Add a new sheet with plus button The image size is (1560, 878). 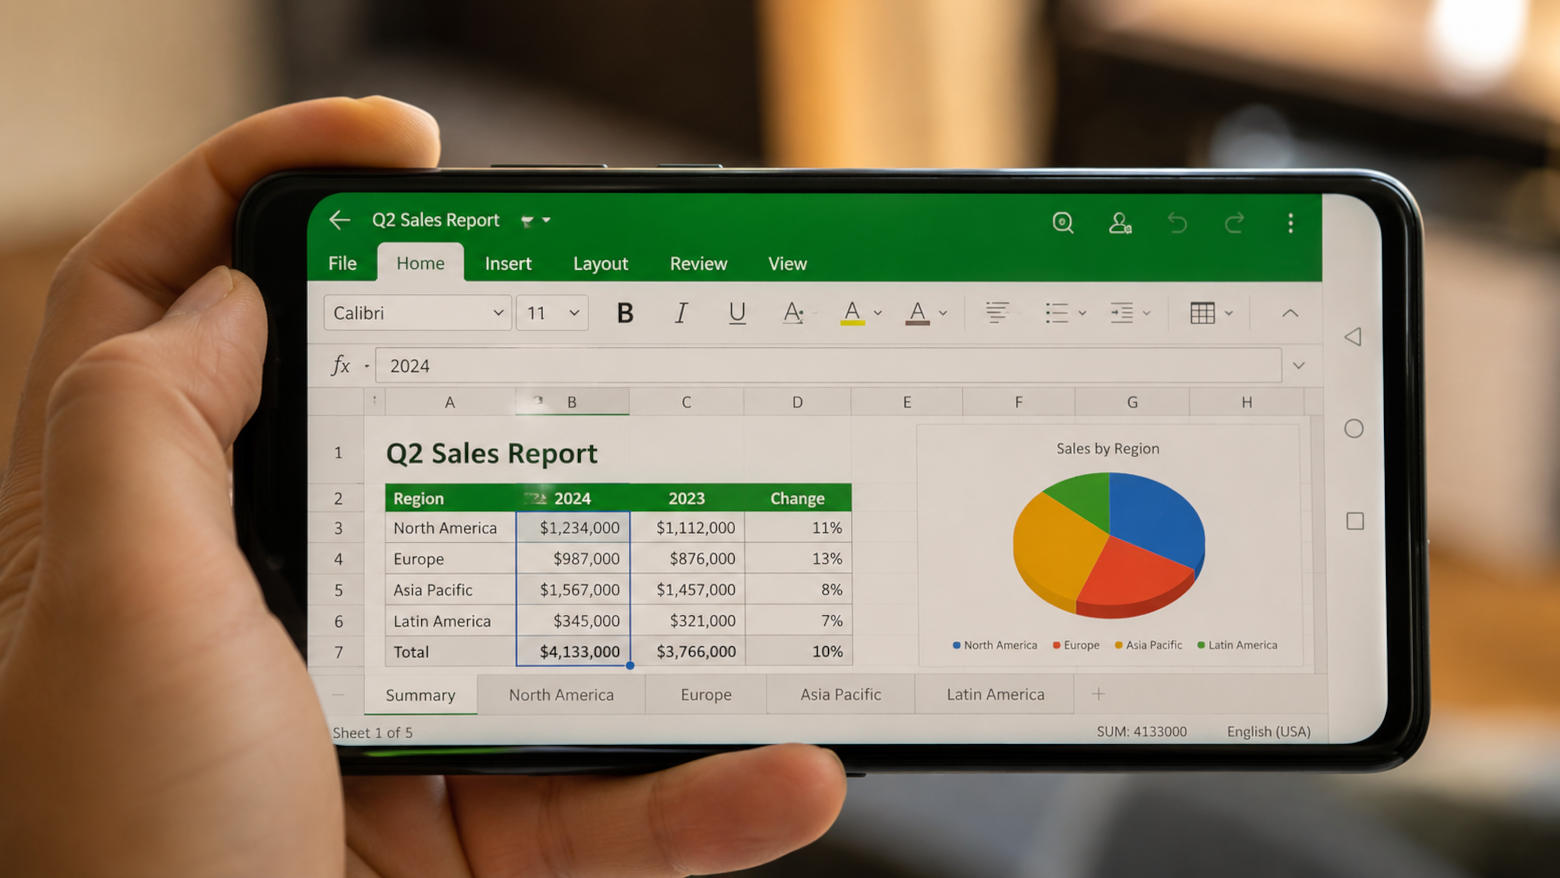click(x=1098, y=694)
